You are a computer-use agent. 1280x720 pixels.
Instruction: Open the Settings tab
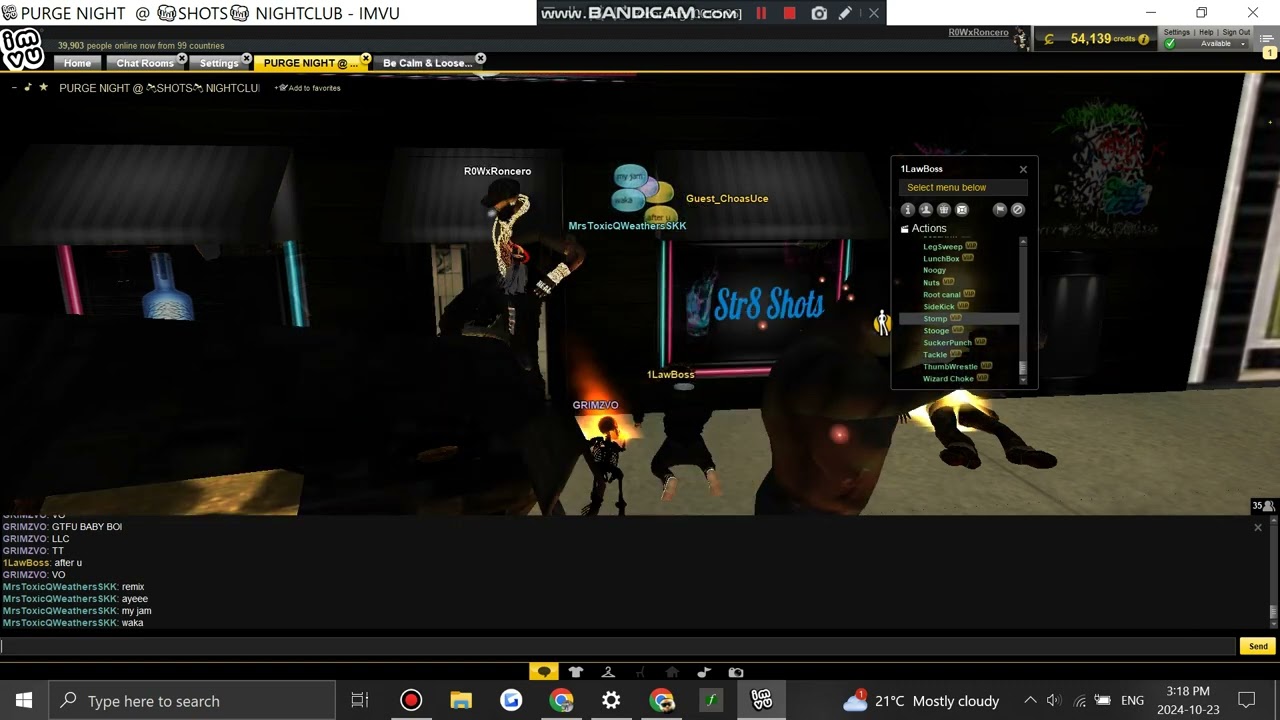pyautogui.click(x=218, y=63)
